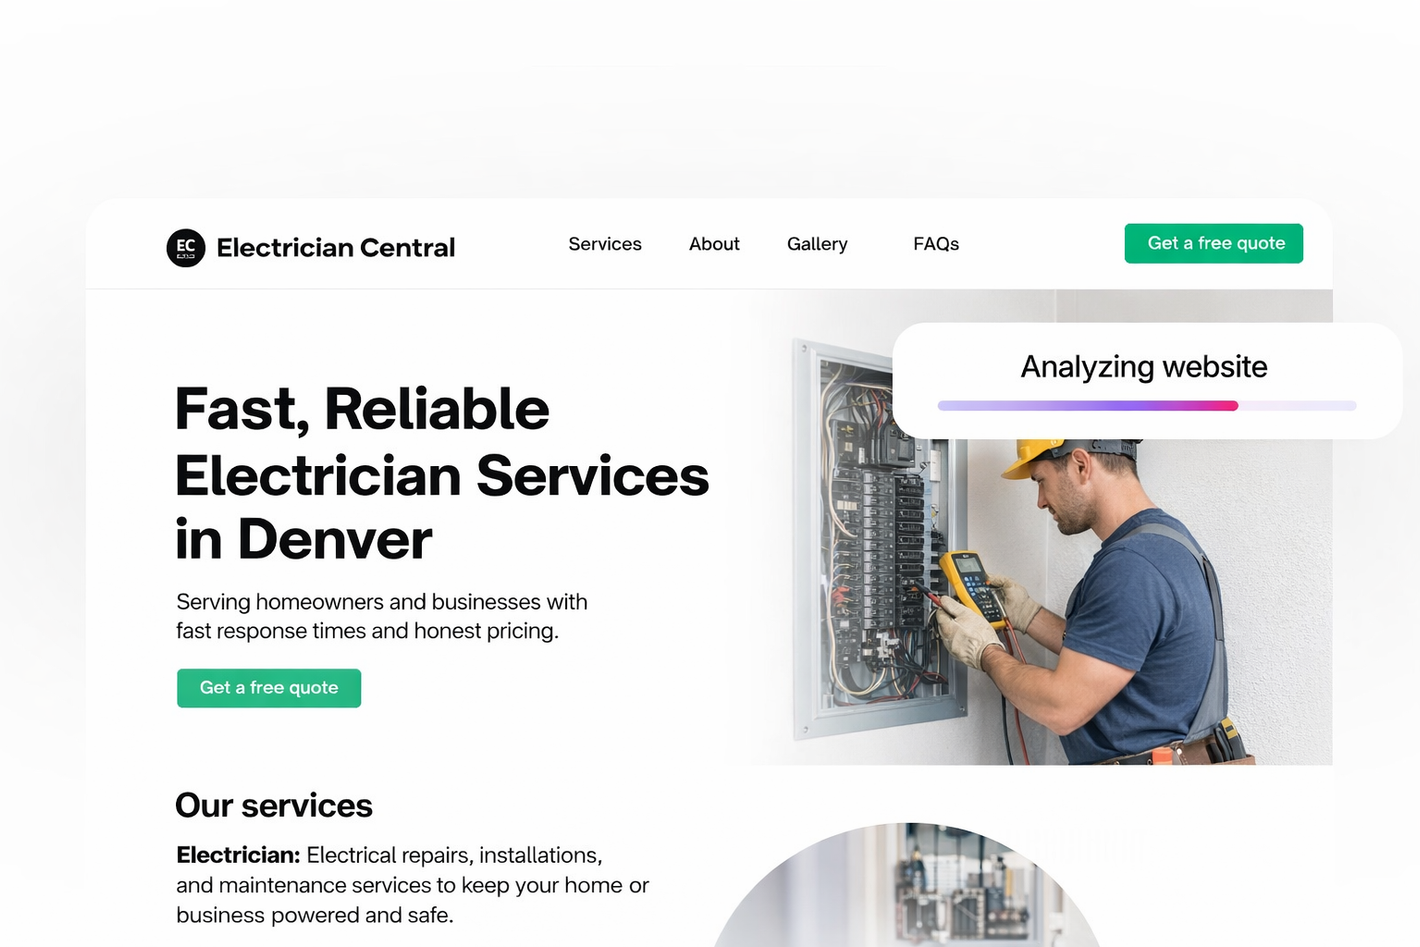1420x947 pixels.
Task: Click the electrician hero photo
Action: pos(1040,600)
